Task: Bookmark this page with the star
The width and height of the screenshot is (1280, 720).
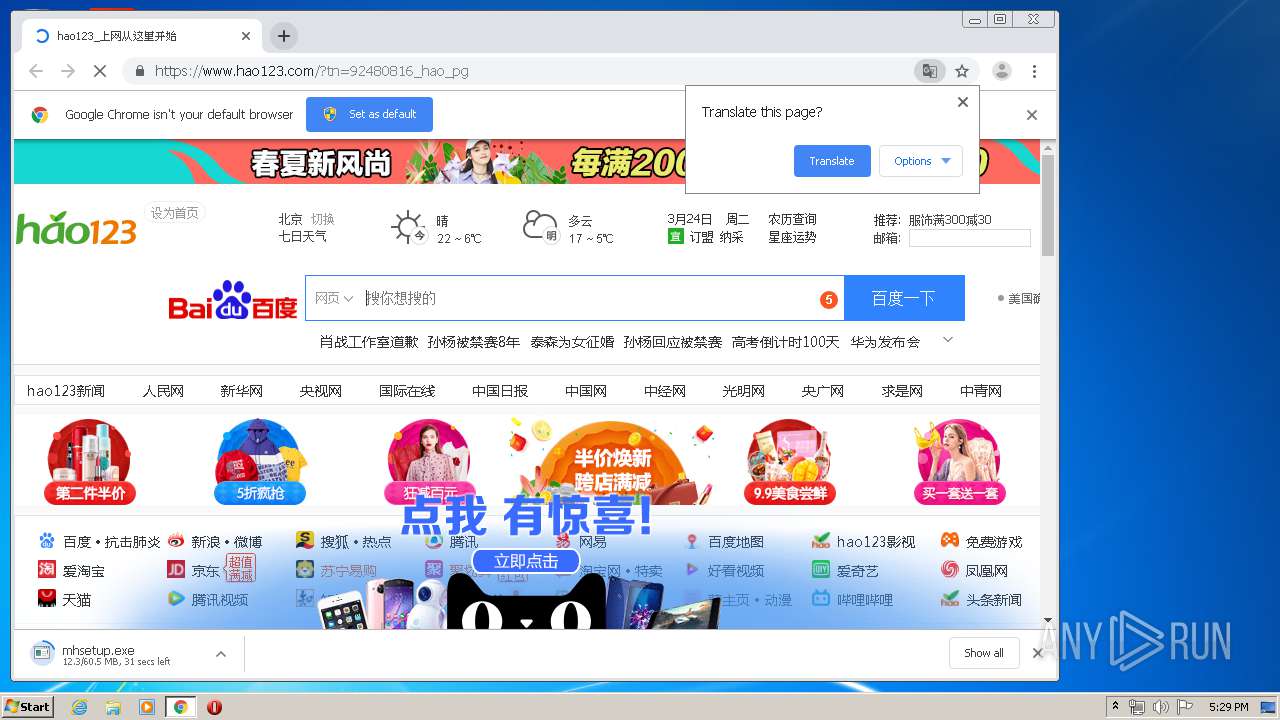Action: pos(962,71)
